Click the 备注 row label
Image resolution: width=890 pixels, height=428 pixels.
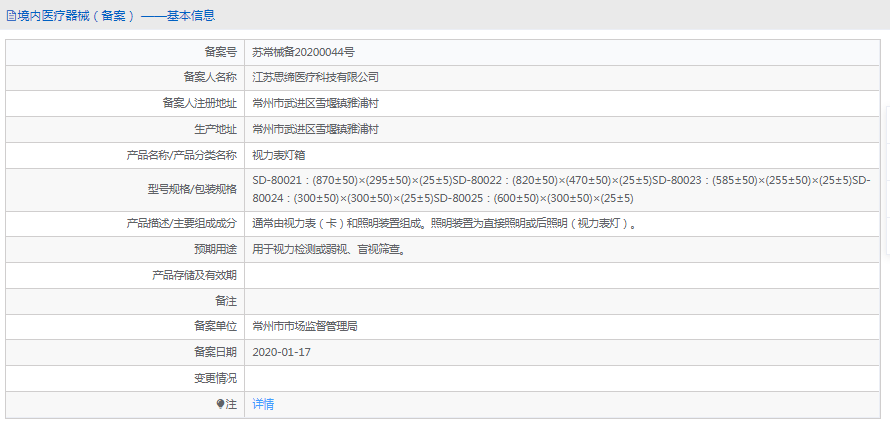226,301
